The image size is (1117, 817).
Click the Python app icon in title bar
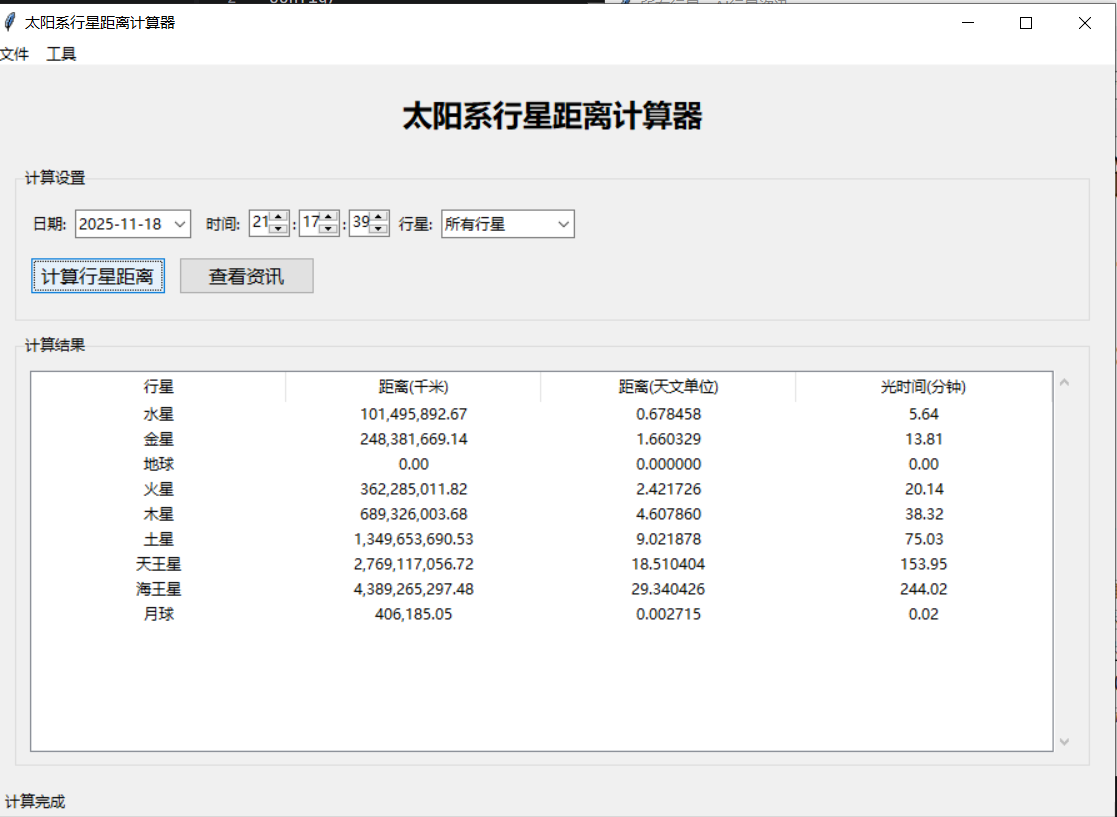10,21
